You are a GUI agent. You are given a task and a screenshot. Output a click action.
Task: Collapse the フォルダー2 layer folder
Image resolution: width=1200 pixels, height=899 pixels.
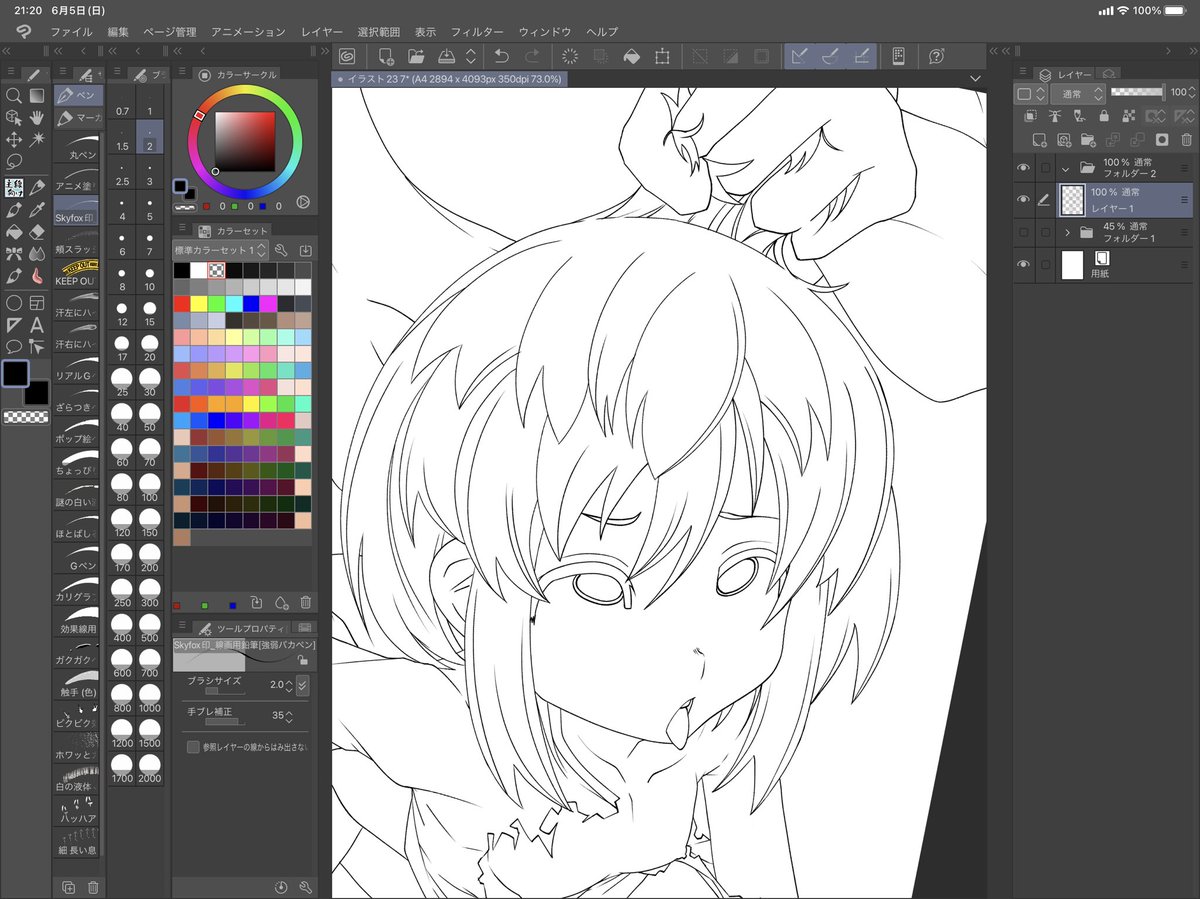pyautogui.click(x=1066, y=169)
